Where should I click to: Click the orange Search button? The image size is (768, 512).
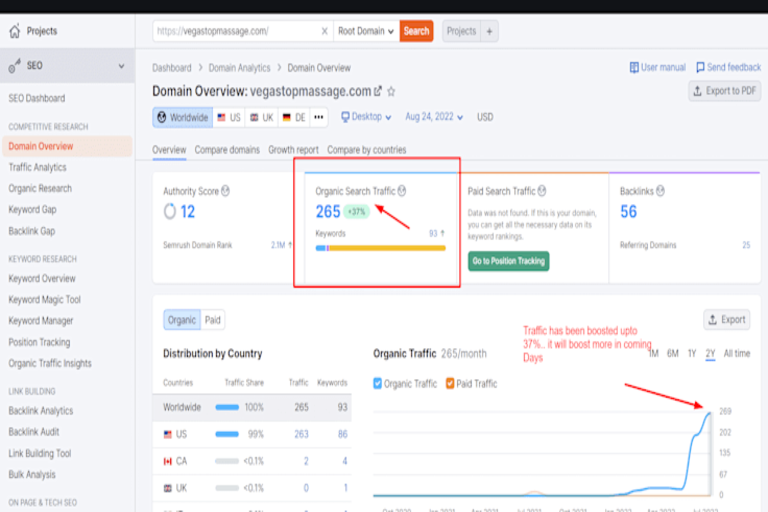click(x=416, y=31)
